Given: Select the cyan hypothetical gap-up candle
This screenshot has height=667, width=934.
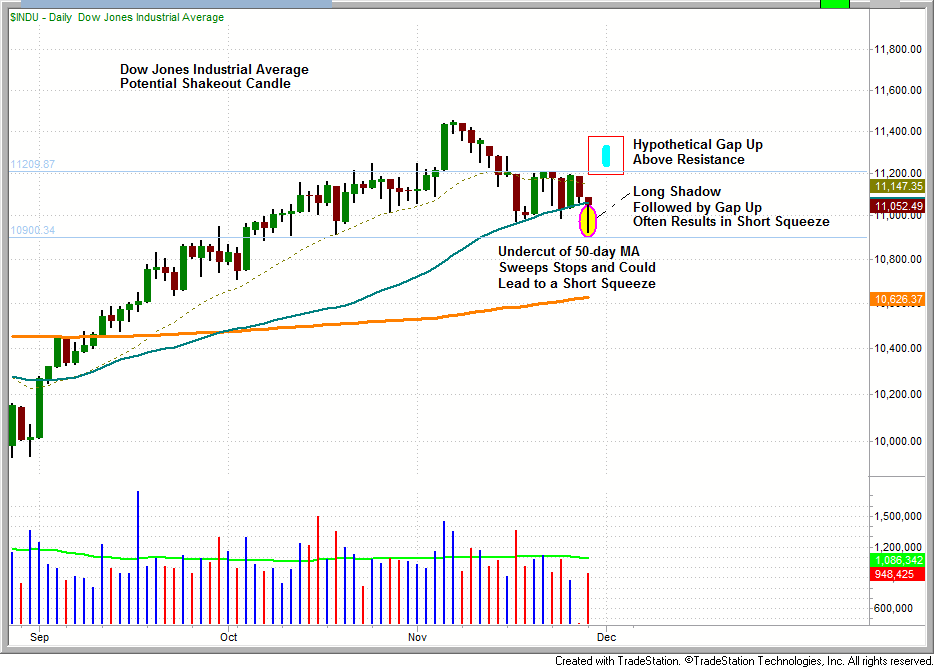Looking at the screenshot, I should pyautogui.click(x=605, y=155).
